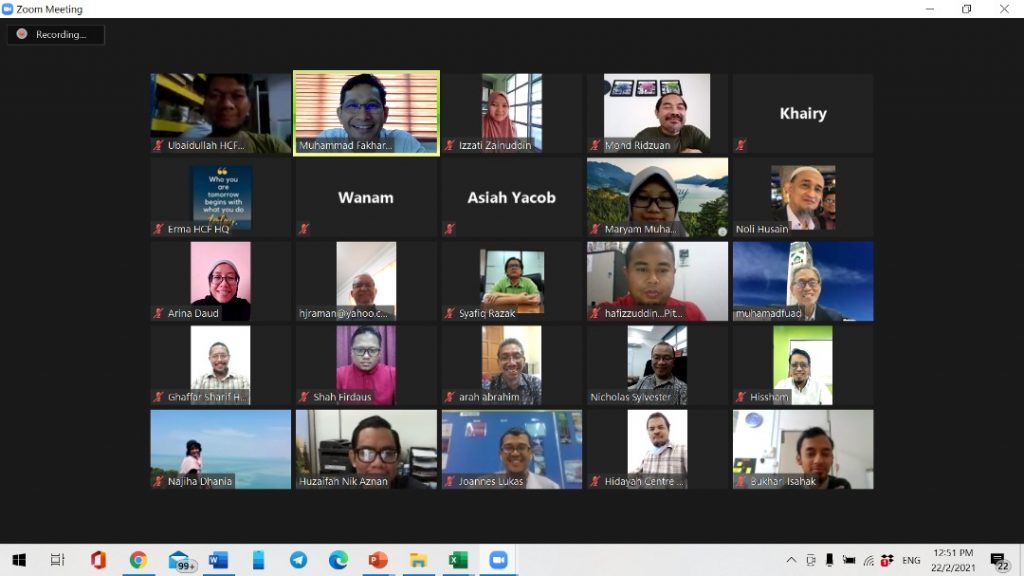Open File Explorer from the taskbar
Viewport: 1024px width, 576px height.
click(418, 560)
